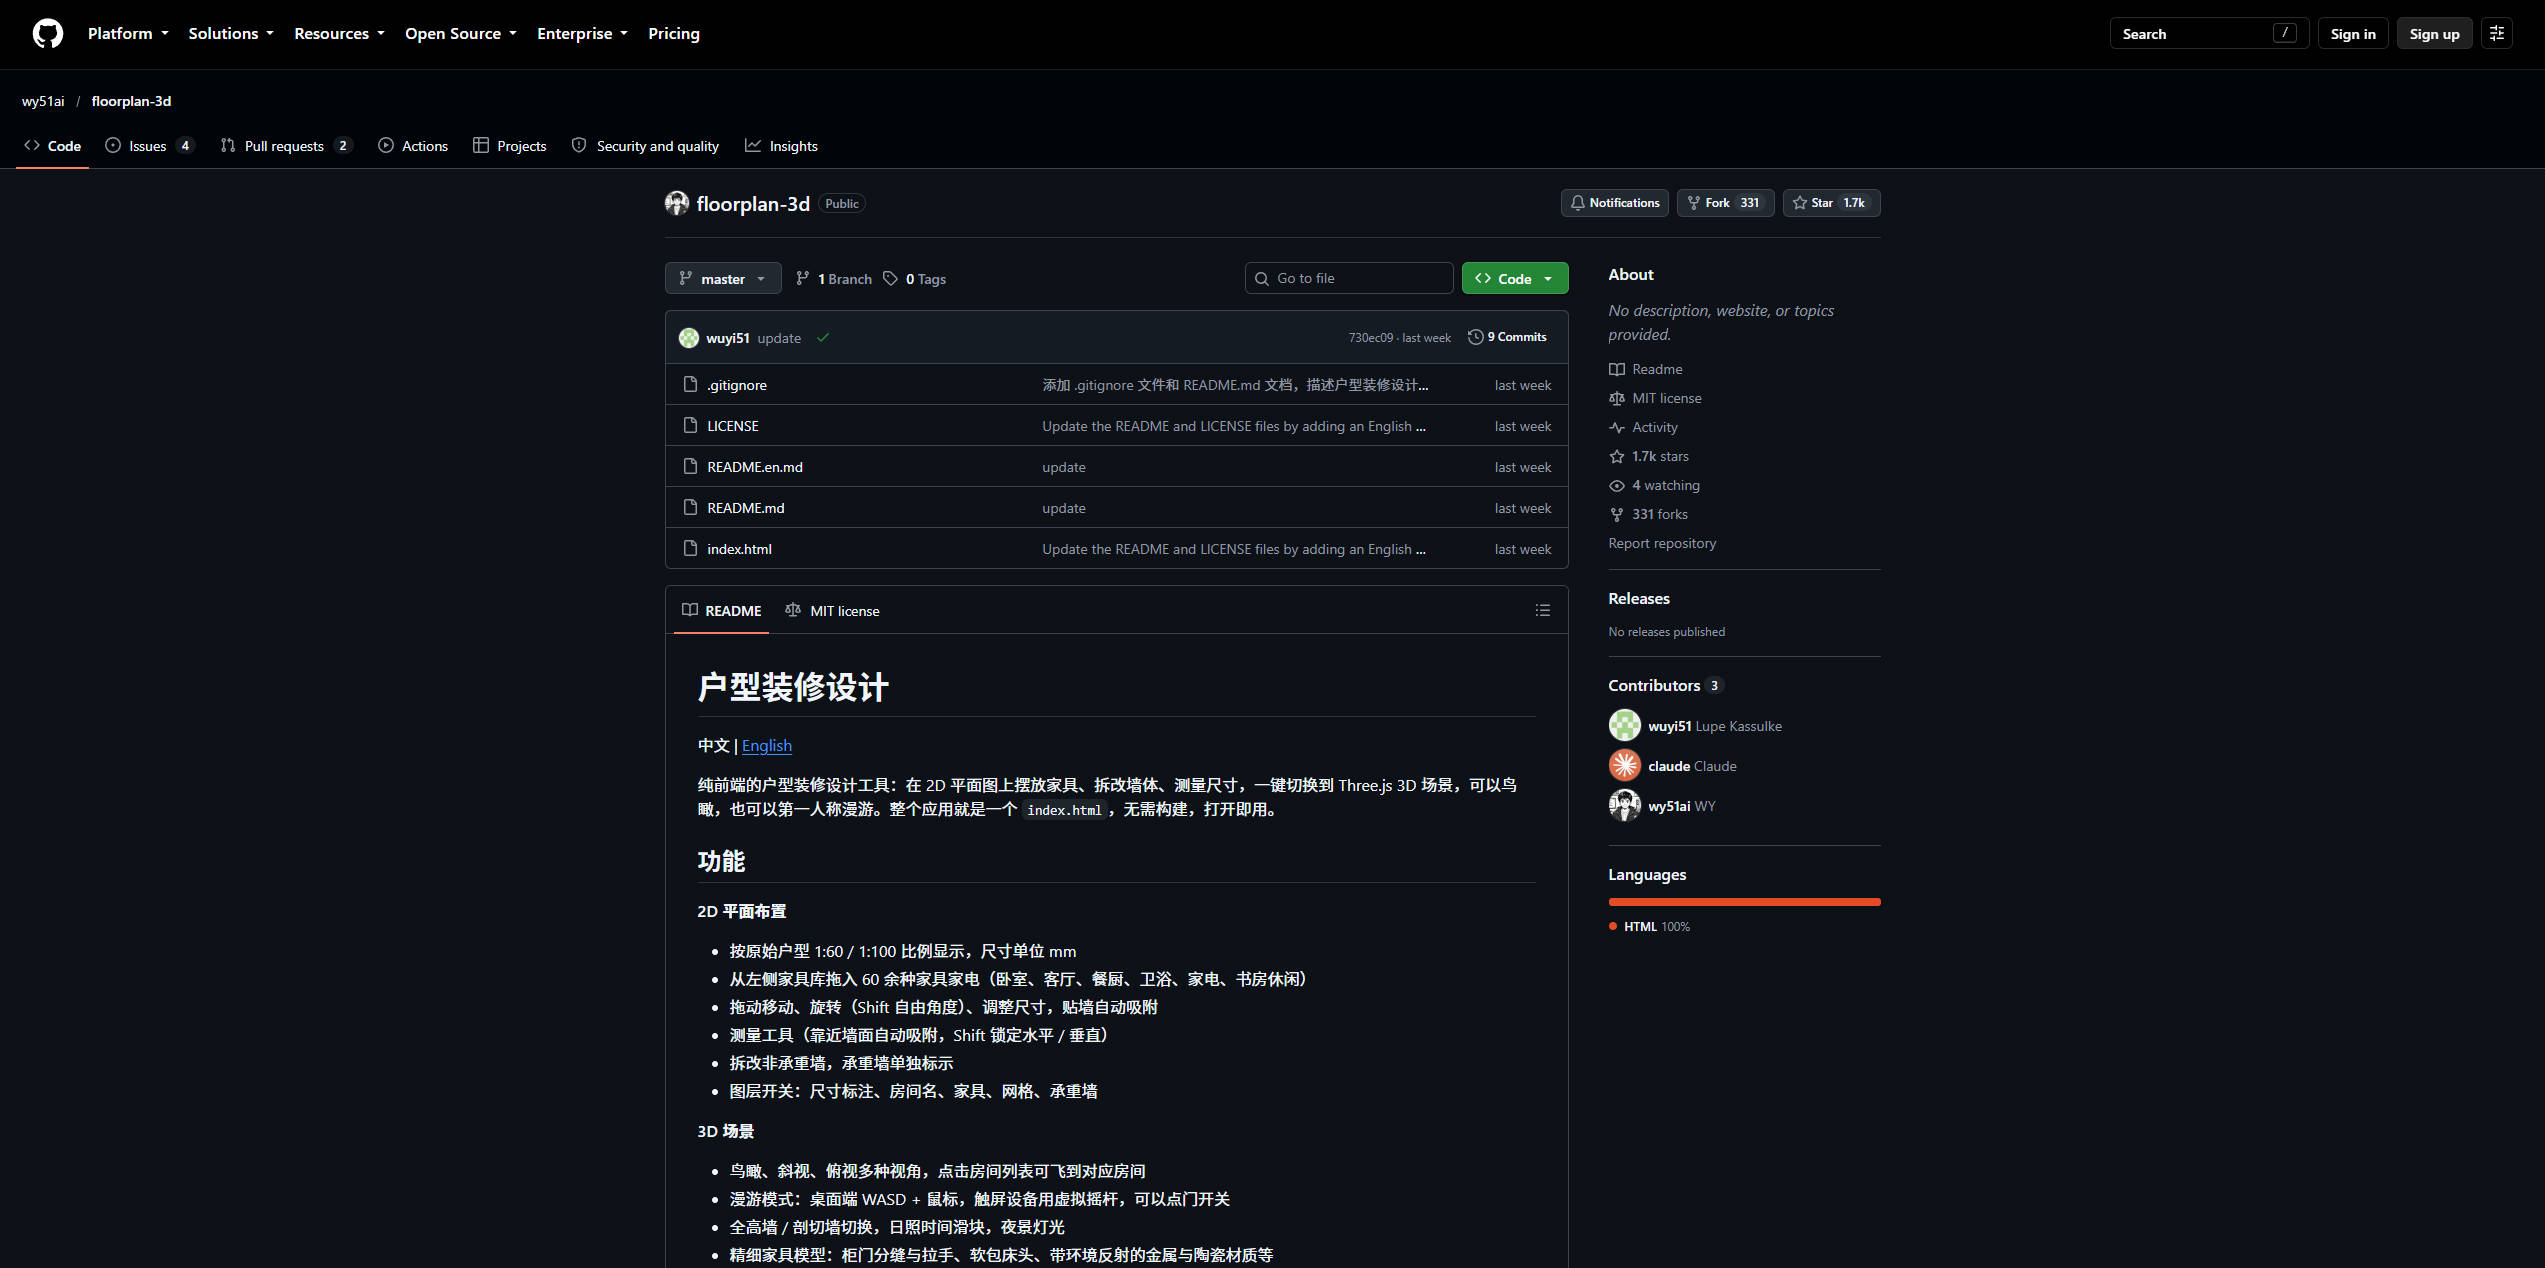Switch to the MIT license tab in README panel
Viewport: 2545px width, 1268px height.
(x=832, y=610)
